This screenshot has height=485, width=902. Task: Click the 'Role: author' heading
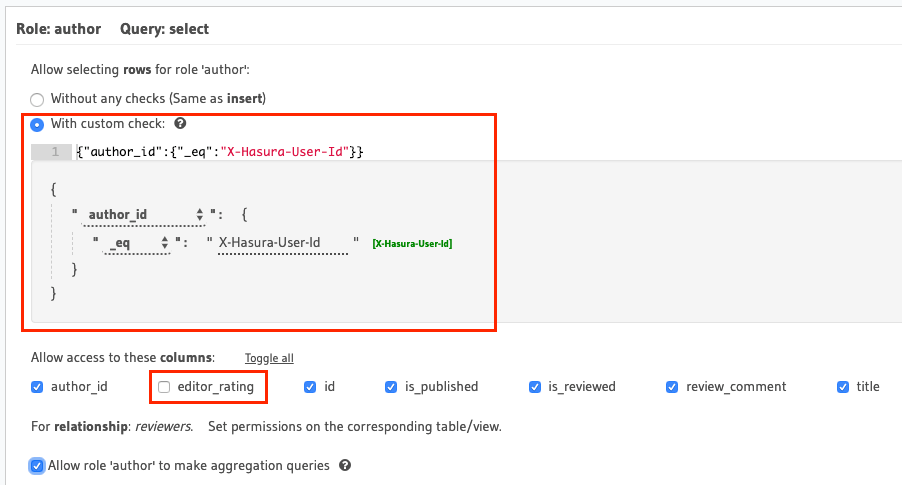pos(59,29)
